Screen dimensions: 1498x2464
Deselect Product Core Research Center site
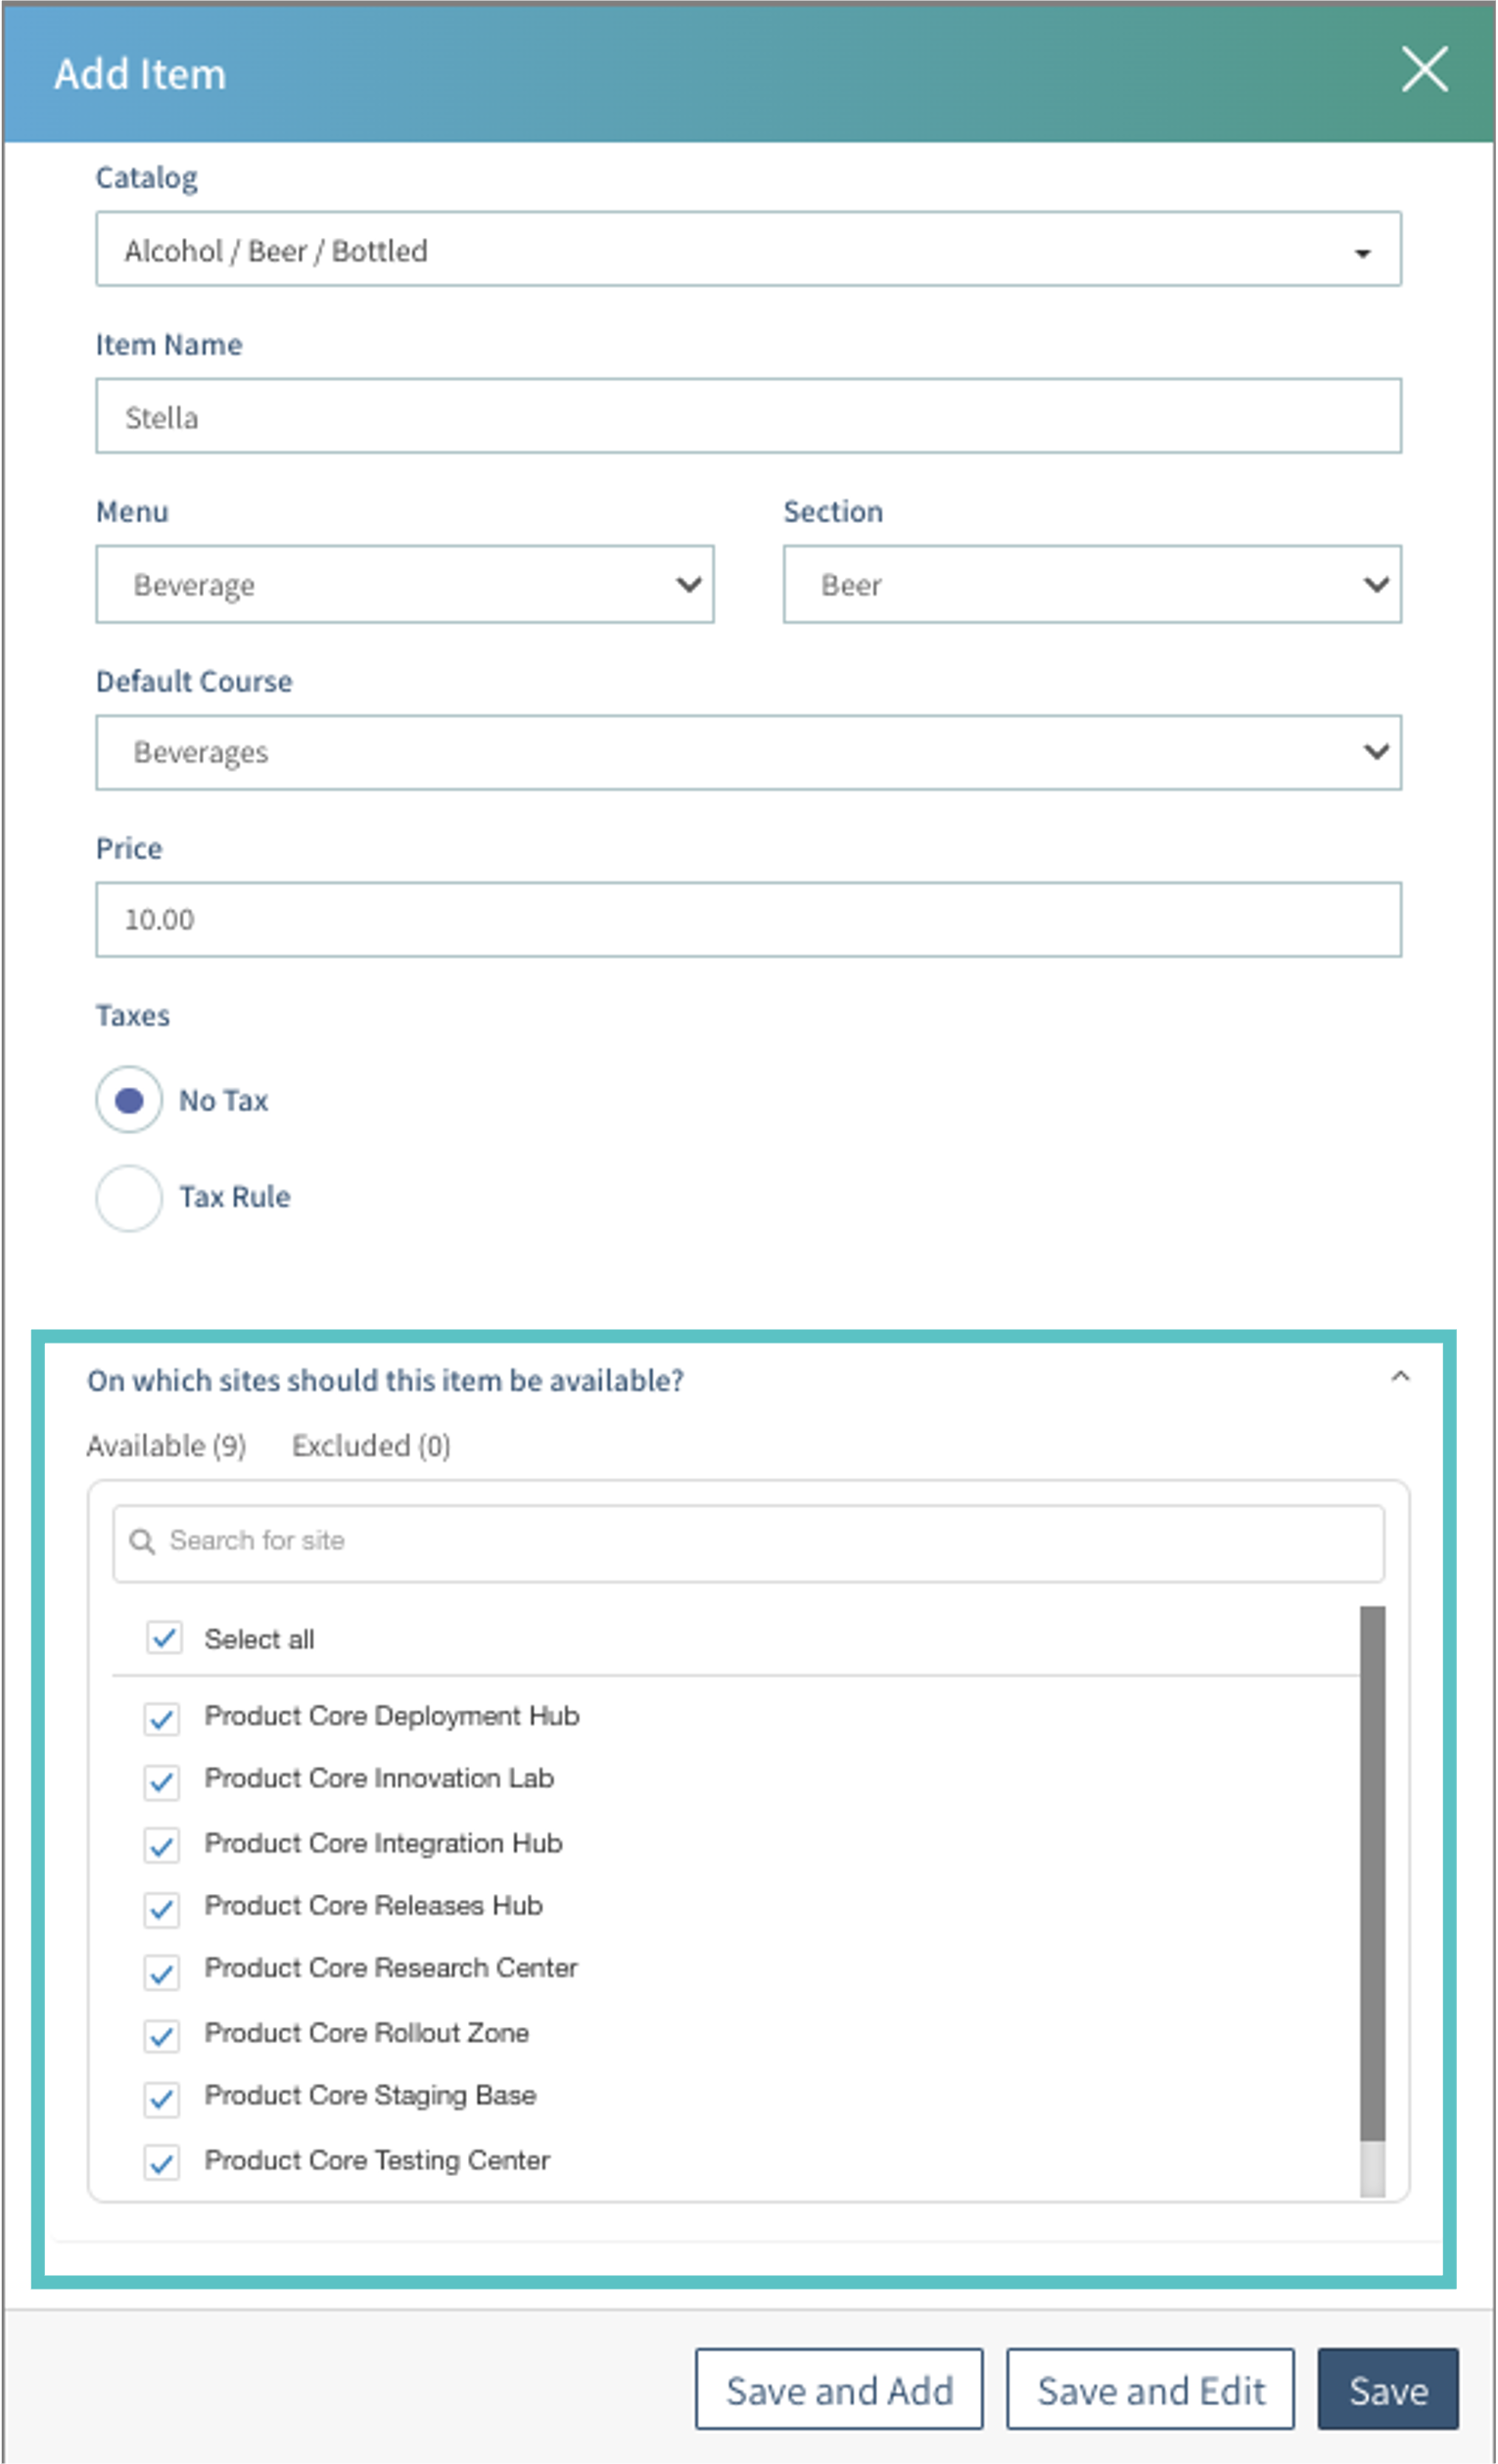(162, 1972)
